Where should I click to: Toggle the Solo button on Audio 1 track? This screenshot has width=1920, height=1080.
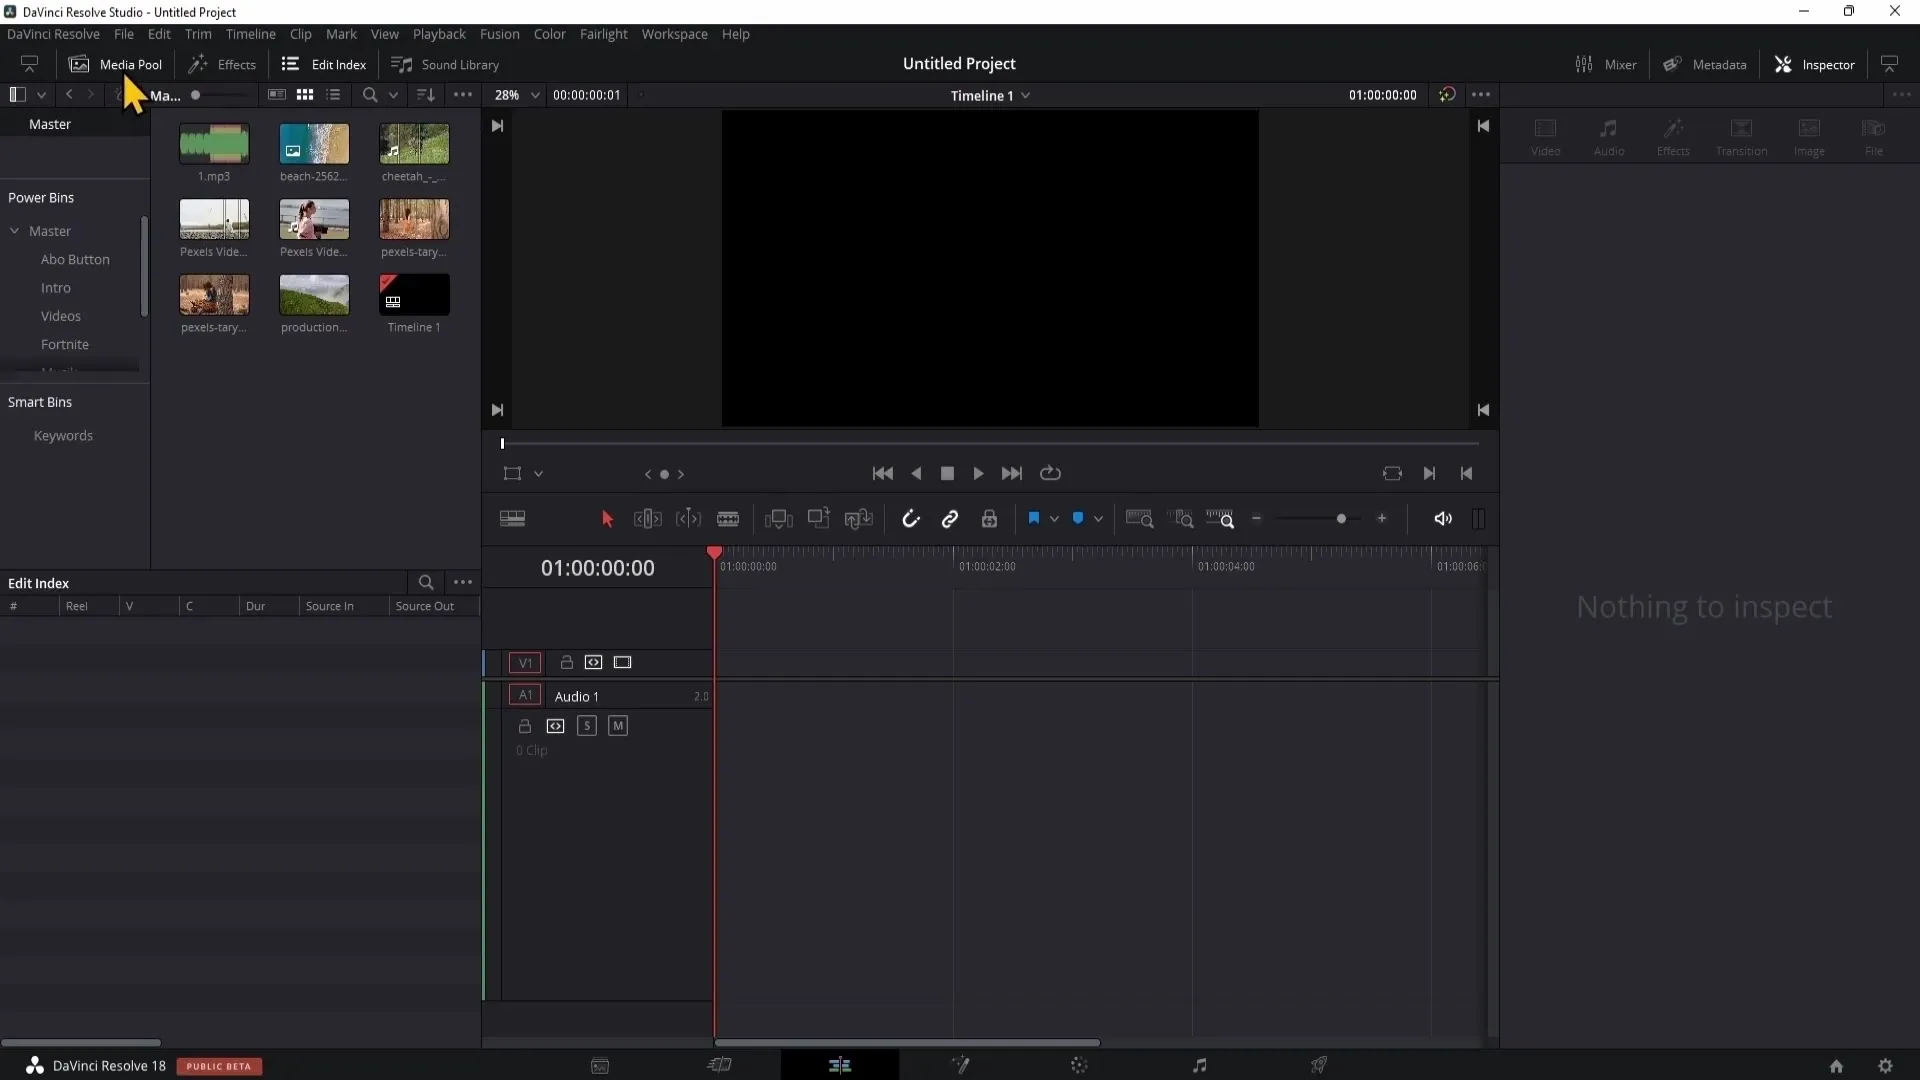point(587,727)
